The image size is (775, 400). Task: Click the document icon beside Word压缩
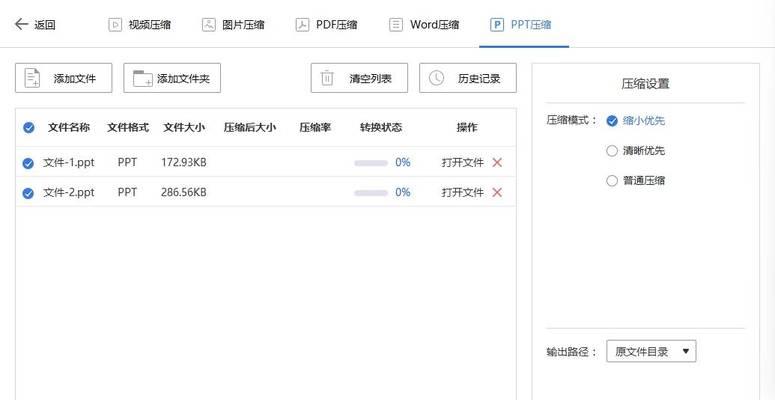click(x=396, y=25)
